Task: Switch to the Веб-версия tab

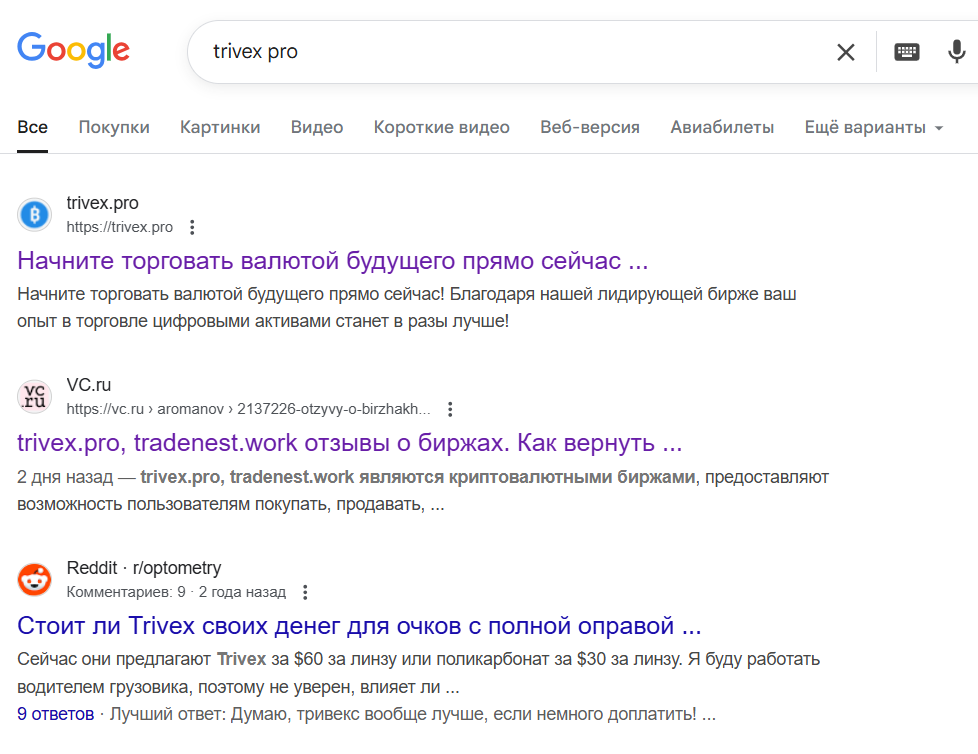Action: coord(590,127)
